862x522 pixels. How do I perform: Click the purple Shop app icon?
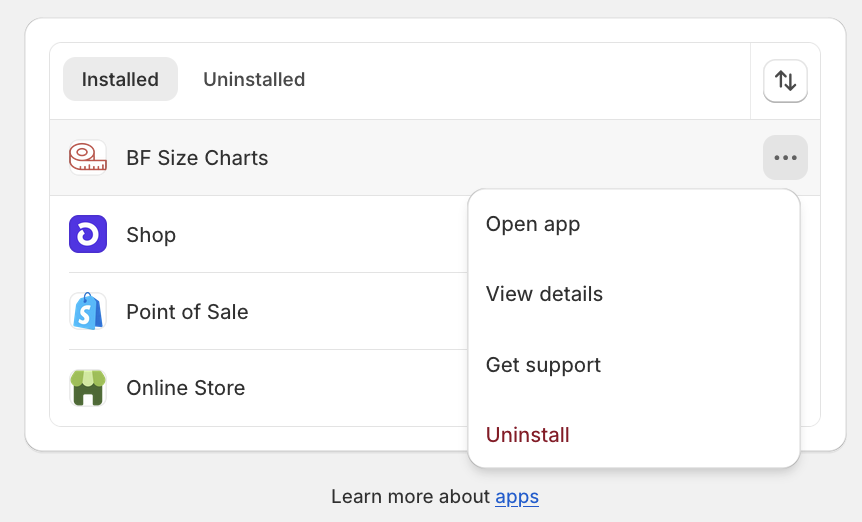(x=88, y=234)
